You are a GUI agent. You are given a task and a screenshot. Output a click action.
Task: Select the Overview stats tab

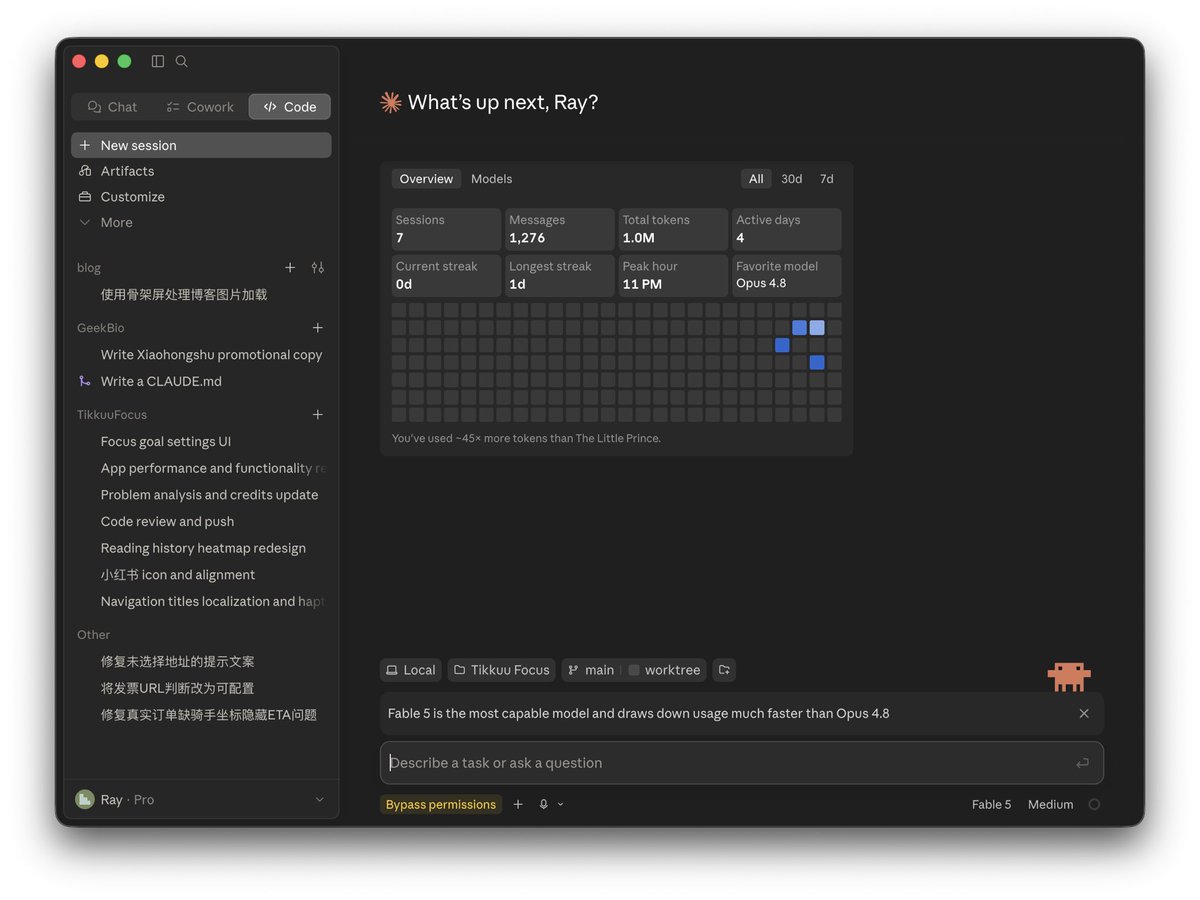[426, 179]
